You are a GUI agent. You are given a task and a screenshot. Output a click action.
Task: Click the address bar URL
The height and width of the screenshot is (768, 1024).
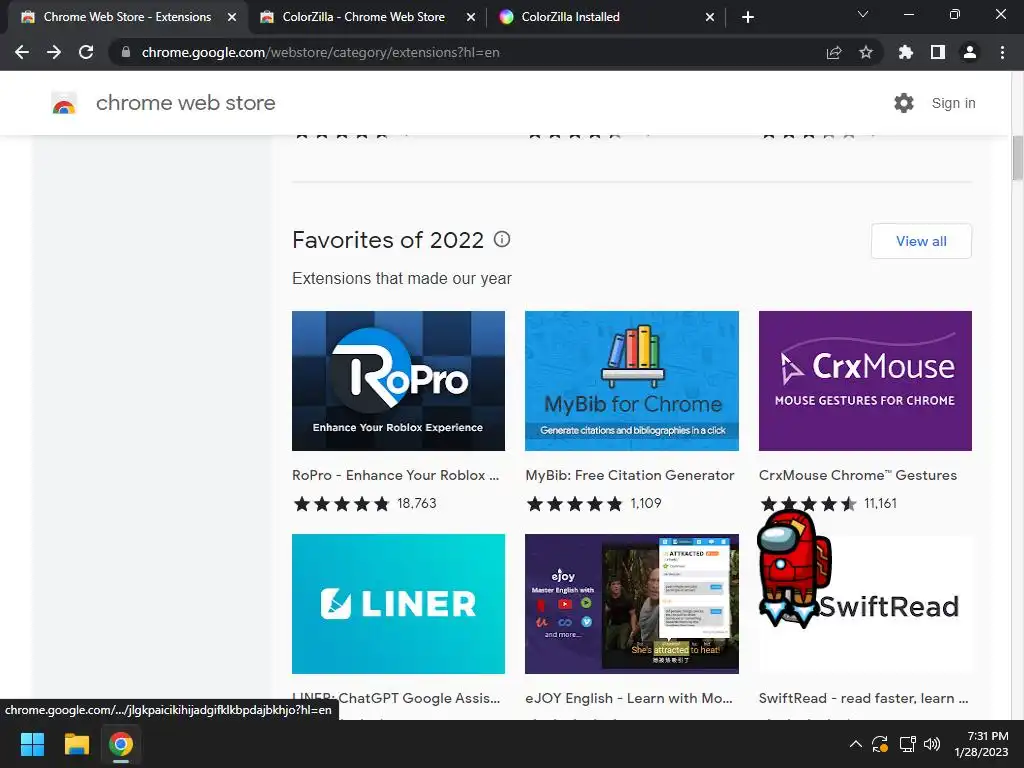click(x=321, y=52)
